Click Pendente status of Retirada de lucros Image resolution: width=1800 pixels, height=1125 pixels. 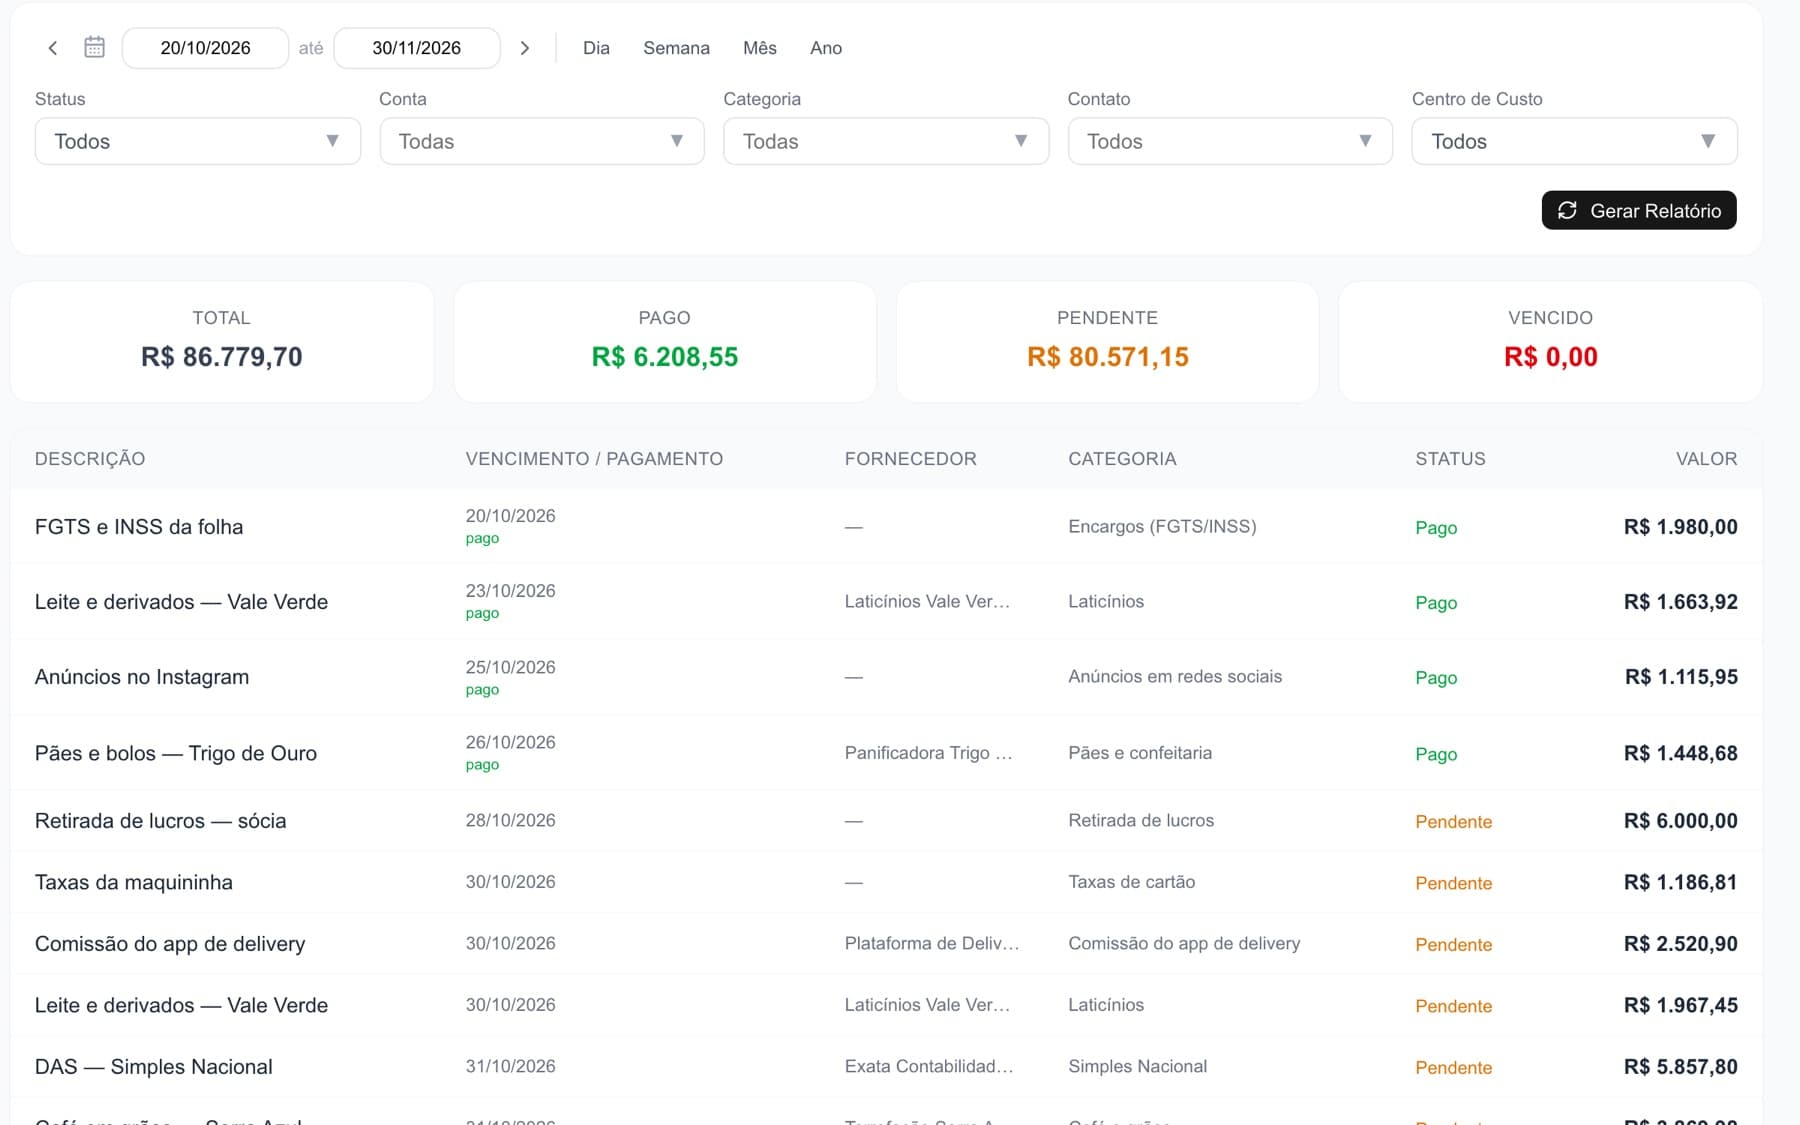[x=1453, y=822]
